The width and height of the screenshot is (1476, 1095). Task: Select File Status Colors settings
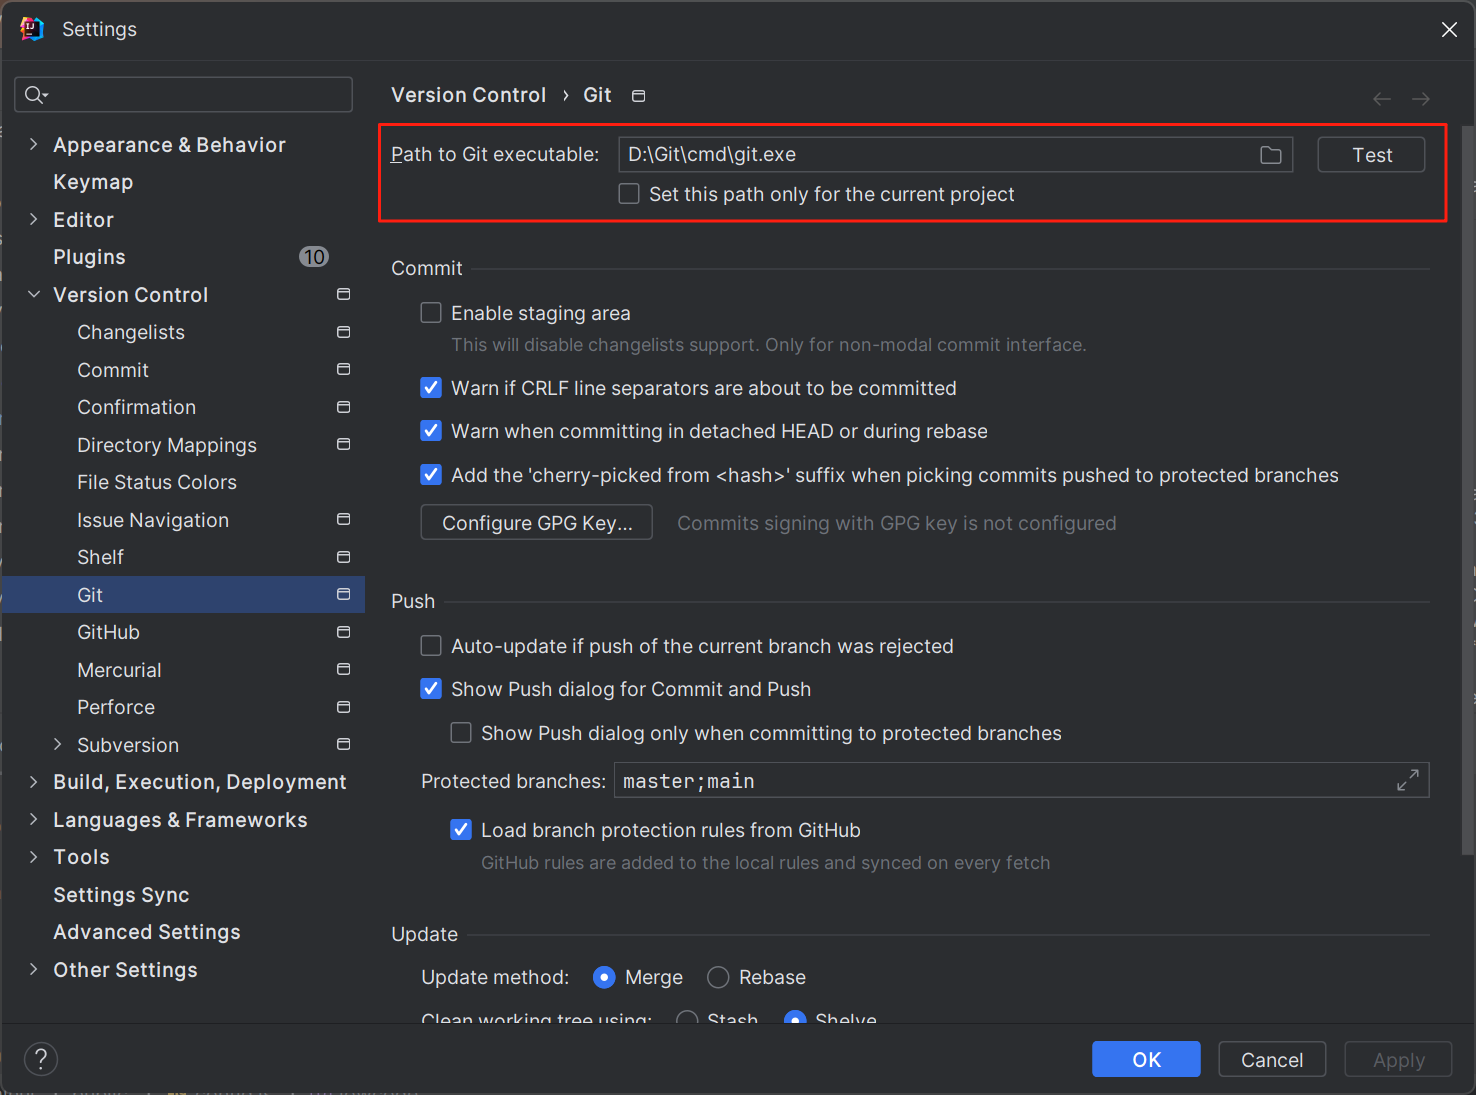click(157, 482)
